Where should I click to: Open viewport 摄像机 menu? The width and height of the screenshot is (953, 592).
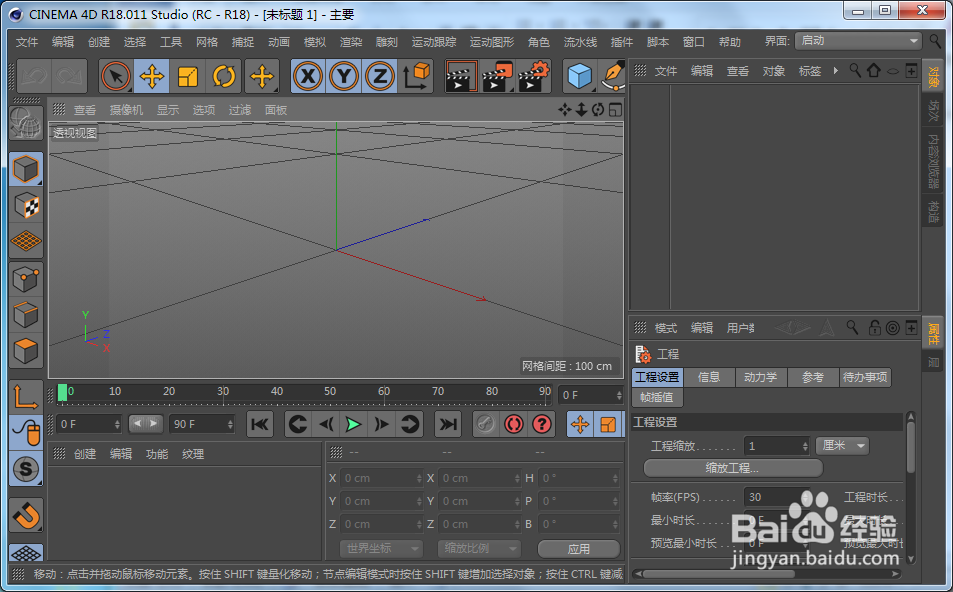126,110
